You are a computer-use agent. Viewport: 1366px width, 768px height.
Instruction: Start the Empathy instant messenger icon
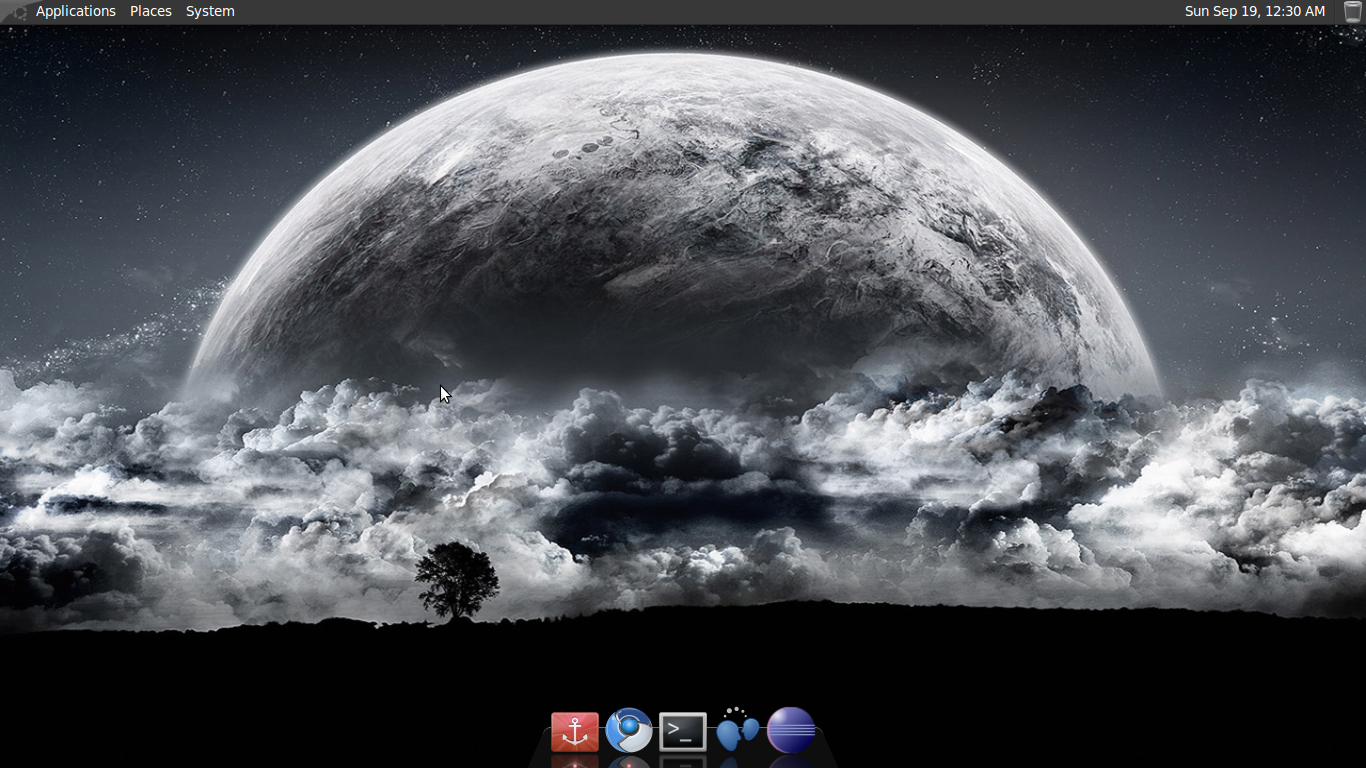point(737,731)
